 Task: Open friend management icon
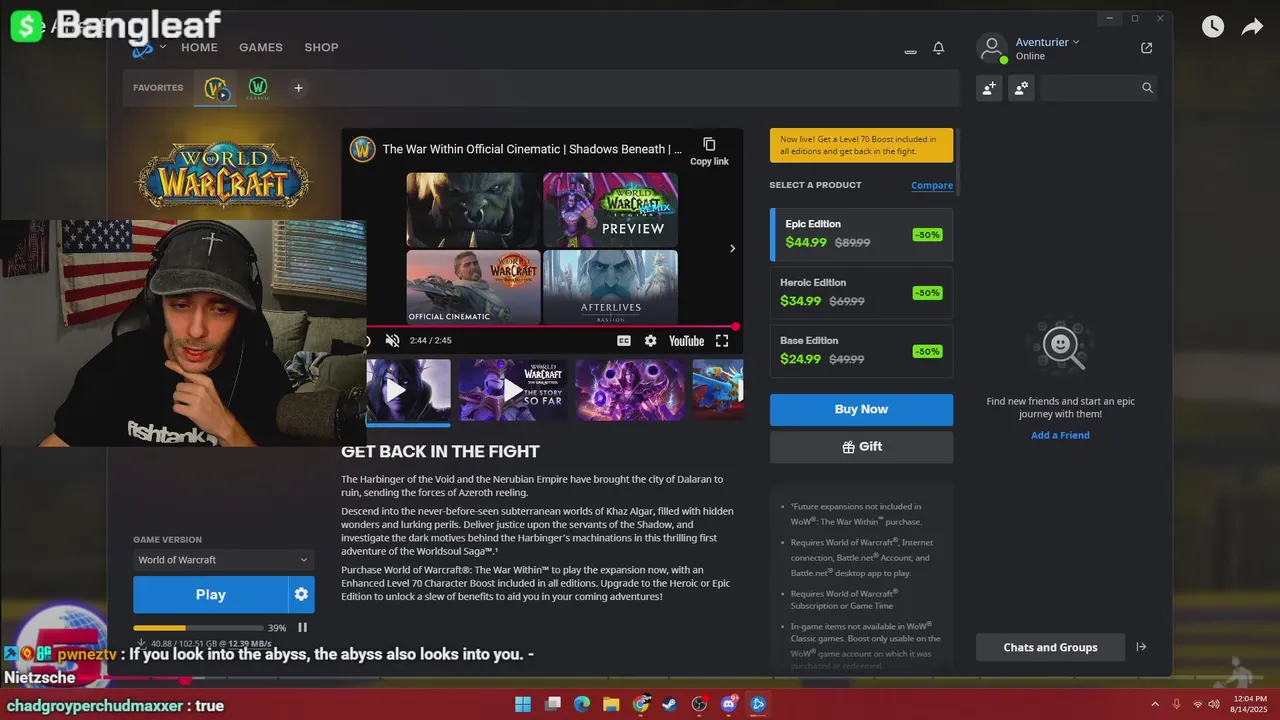pyautogui.click(x=1021, y=88)
